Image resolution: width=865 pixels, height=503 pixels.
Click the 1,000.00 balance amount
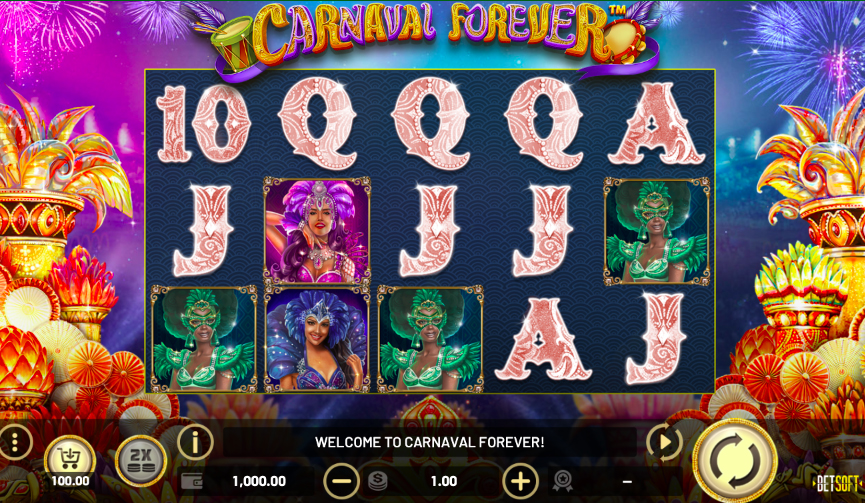pyautogui.click(x=259, y=481)
